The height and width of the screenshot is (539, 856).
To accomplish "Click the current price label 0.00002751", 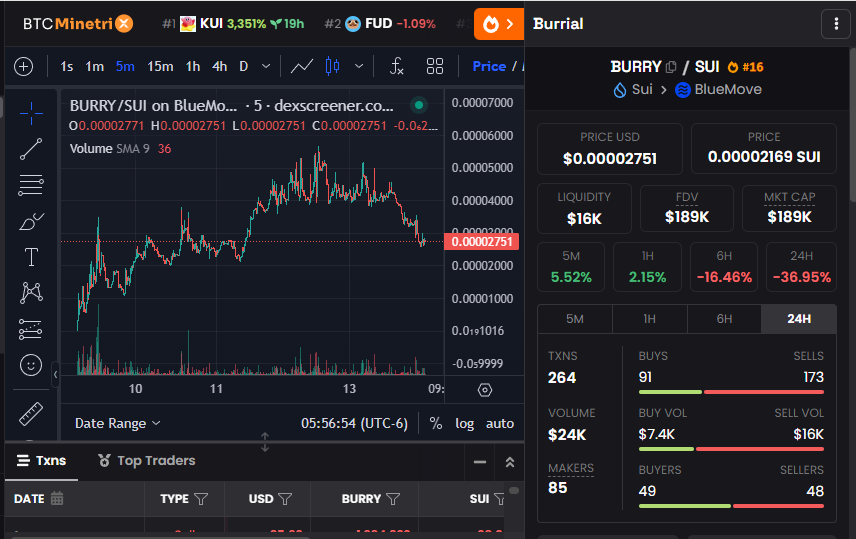I will pos(482,241).
